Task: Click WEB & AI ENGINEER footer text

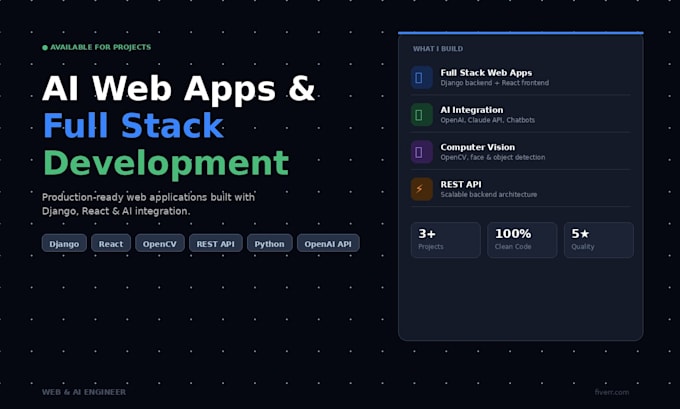Action: 84,392
